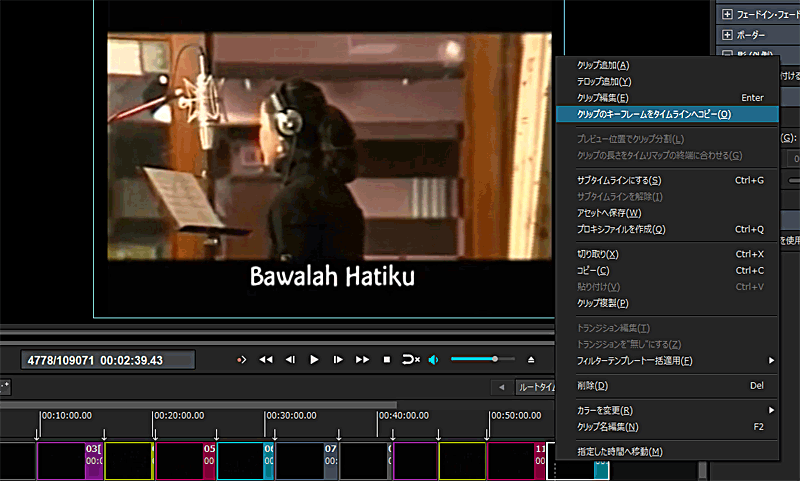Step back one frame
Screen dimensions: 800x481
[x=290, y=360]
